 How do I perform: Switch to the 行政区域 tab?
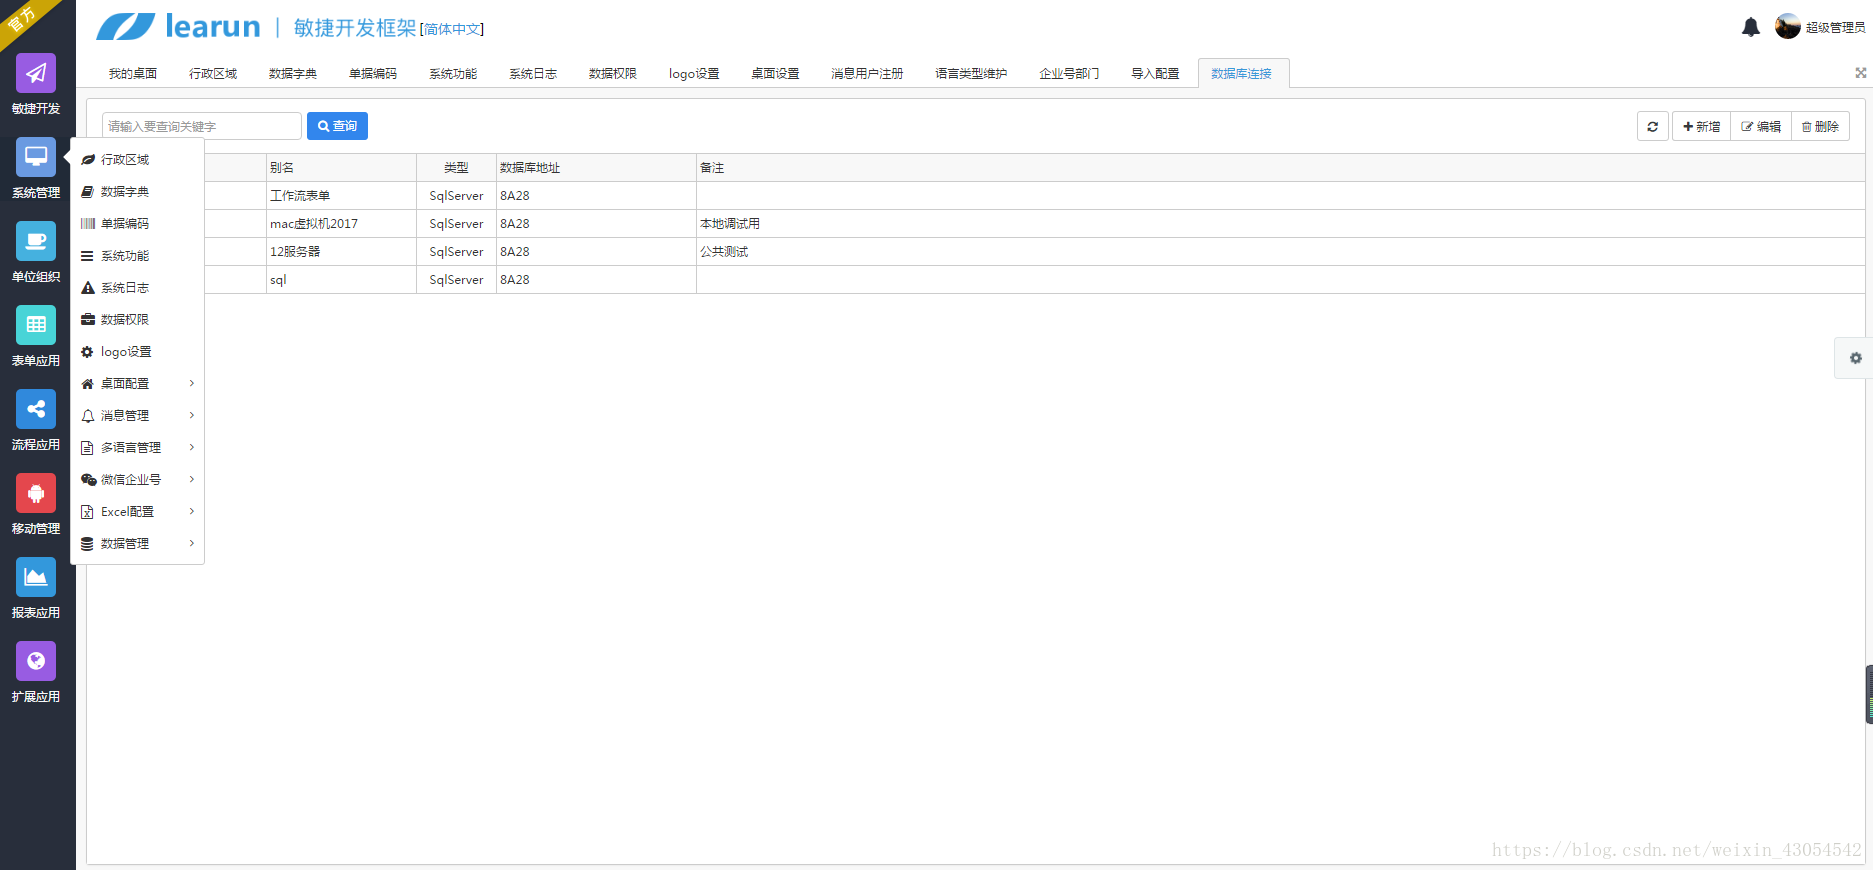(x=213, y=73)
